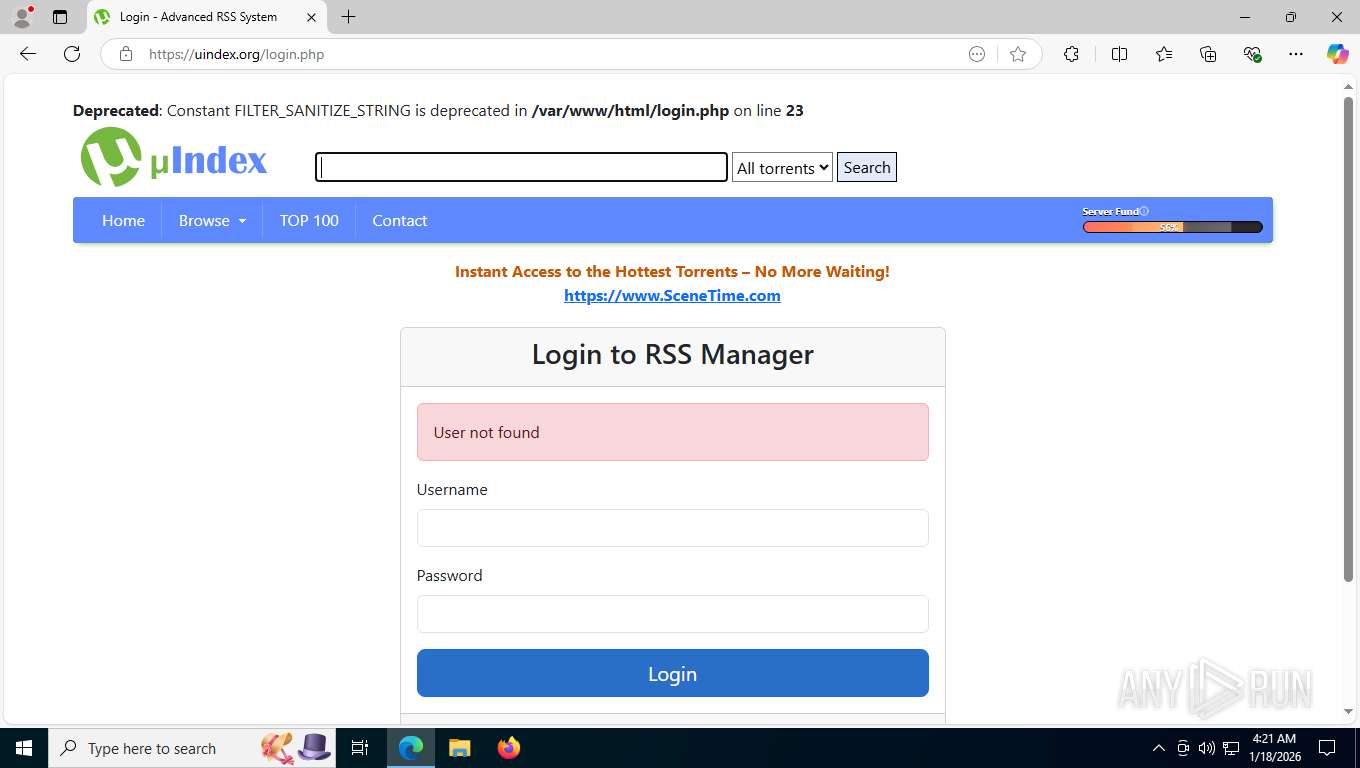This screenshot has width=1360, height=768.
Task: Open the notification center
Action: pyautogui.click(x=1327, y=748)
